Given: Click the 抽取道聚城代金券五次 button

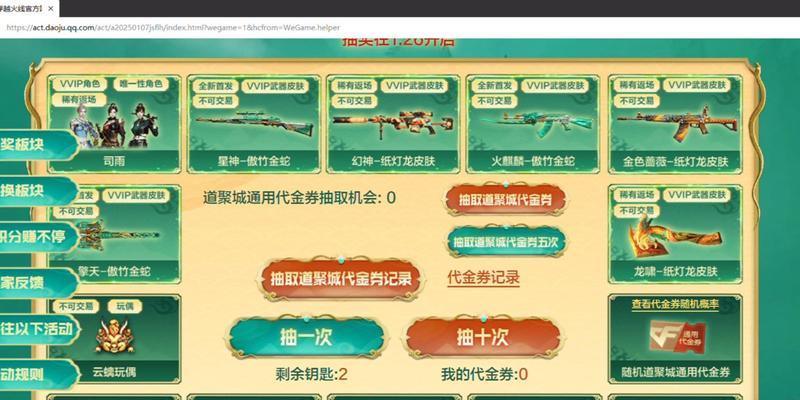Looking at the screenshot, I should pos(507,241).
